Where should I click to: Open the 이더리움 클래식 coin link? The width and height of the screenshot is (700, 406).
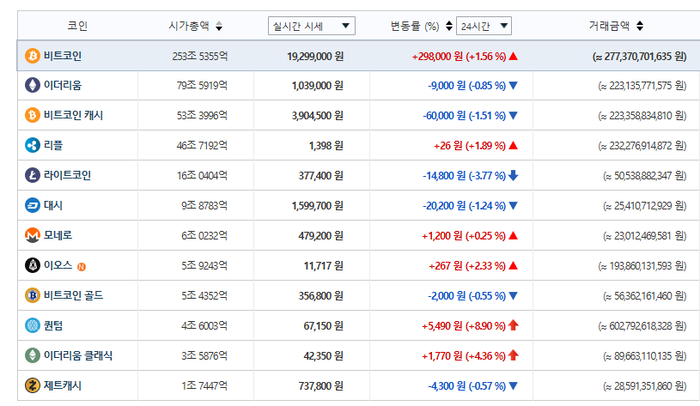(x=78, y=356)
